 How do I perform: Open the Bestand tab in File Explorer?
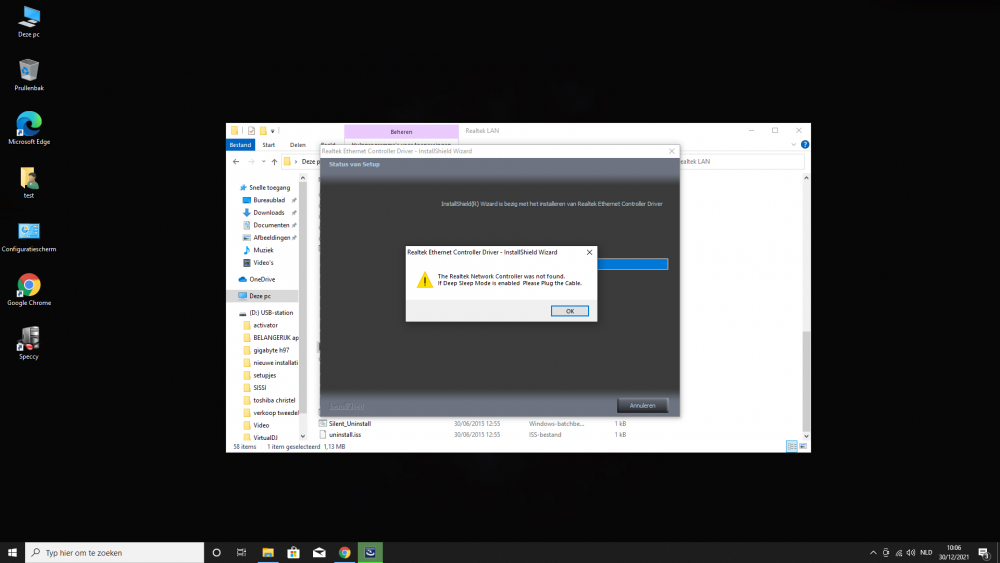coord(240,145)
